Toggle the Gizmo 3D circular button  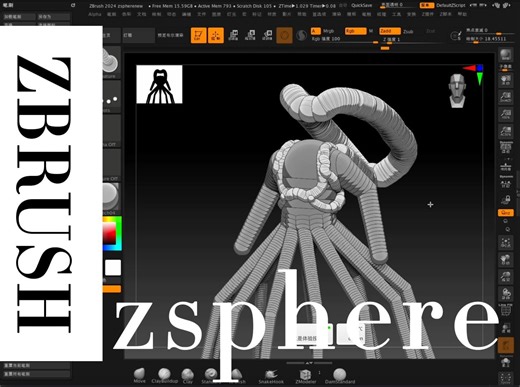[x=284, y=35]
